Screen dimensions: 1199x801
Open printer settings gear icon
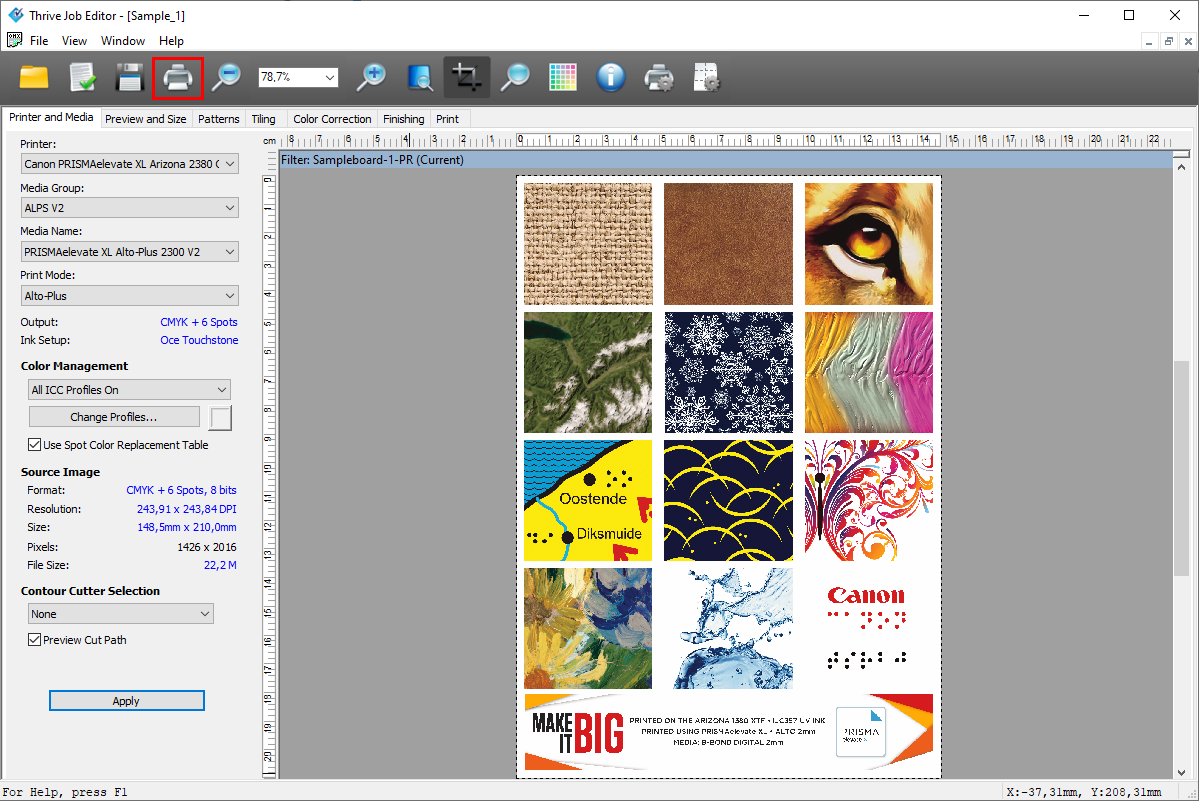(659, 78)
